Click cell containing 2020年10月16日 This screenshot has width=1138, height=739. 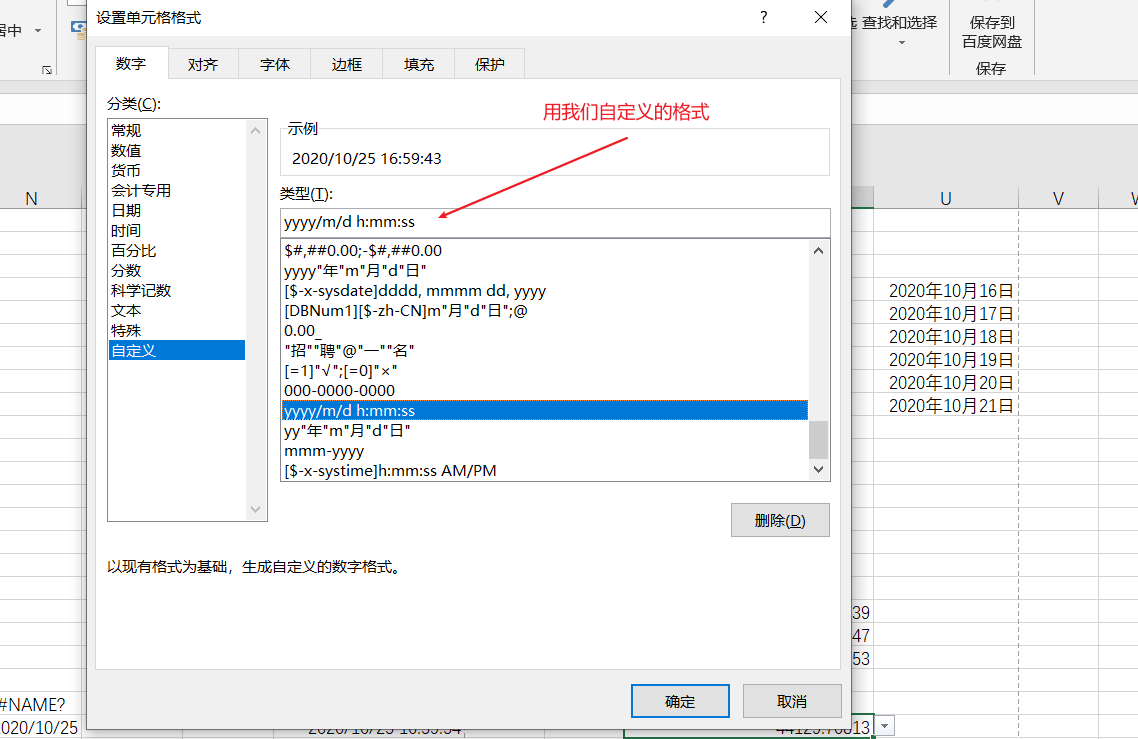coord(946,290)
